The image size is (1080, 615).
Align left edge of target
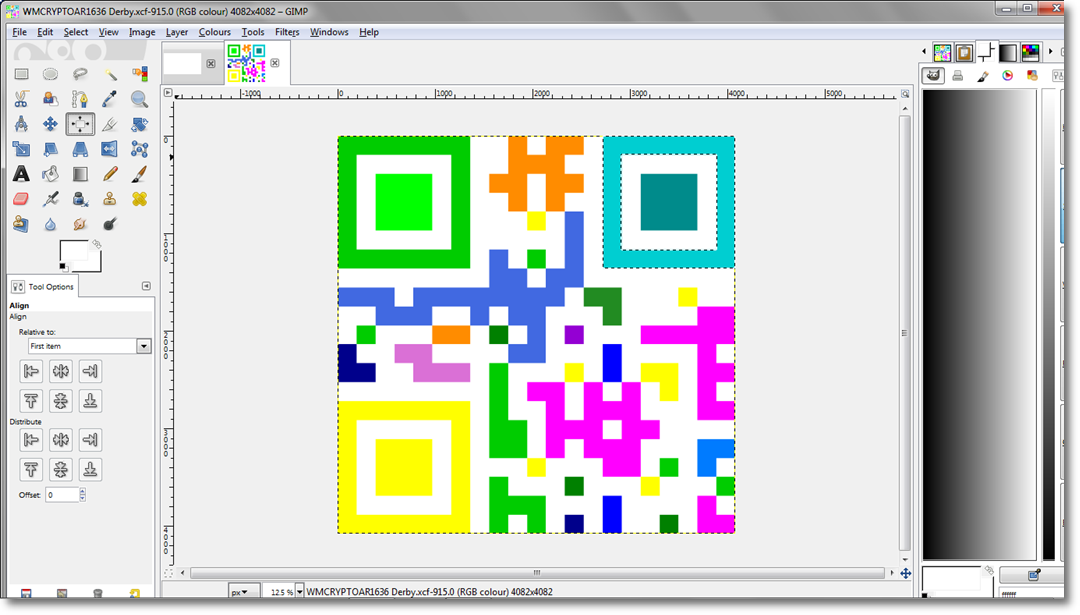tap(31, 371)
